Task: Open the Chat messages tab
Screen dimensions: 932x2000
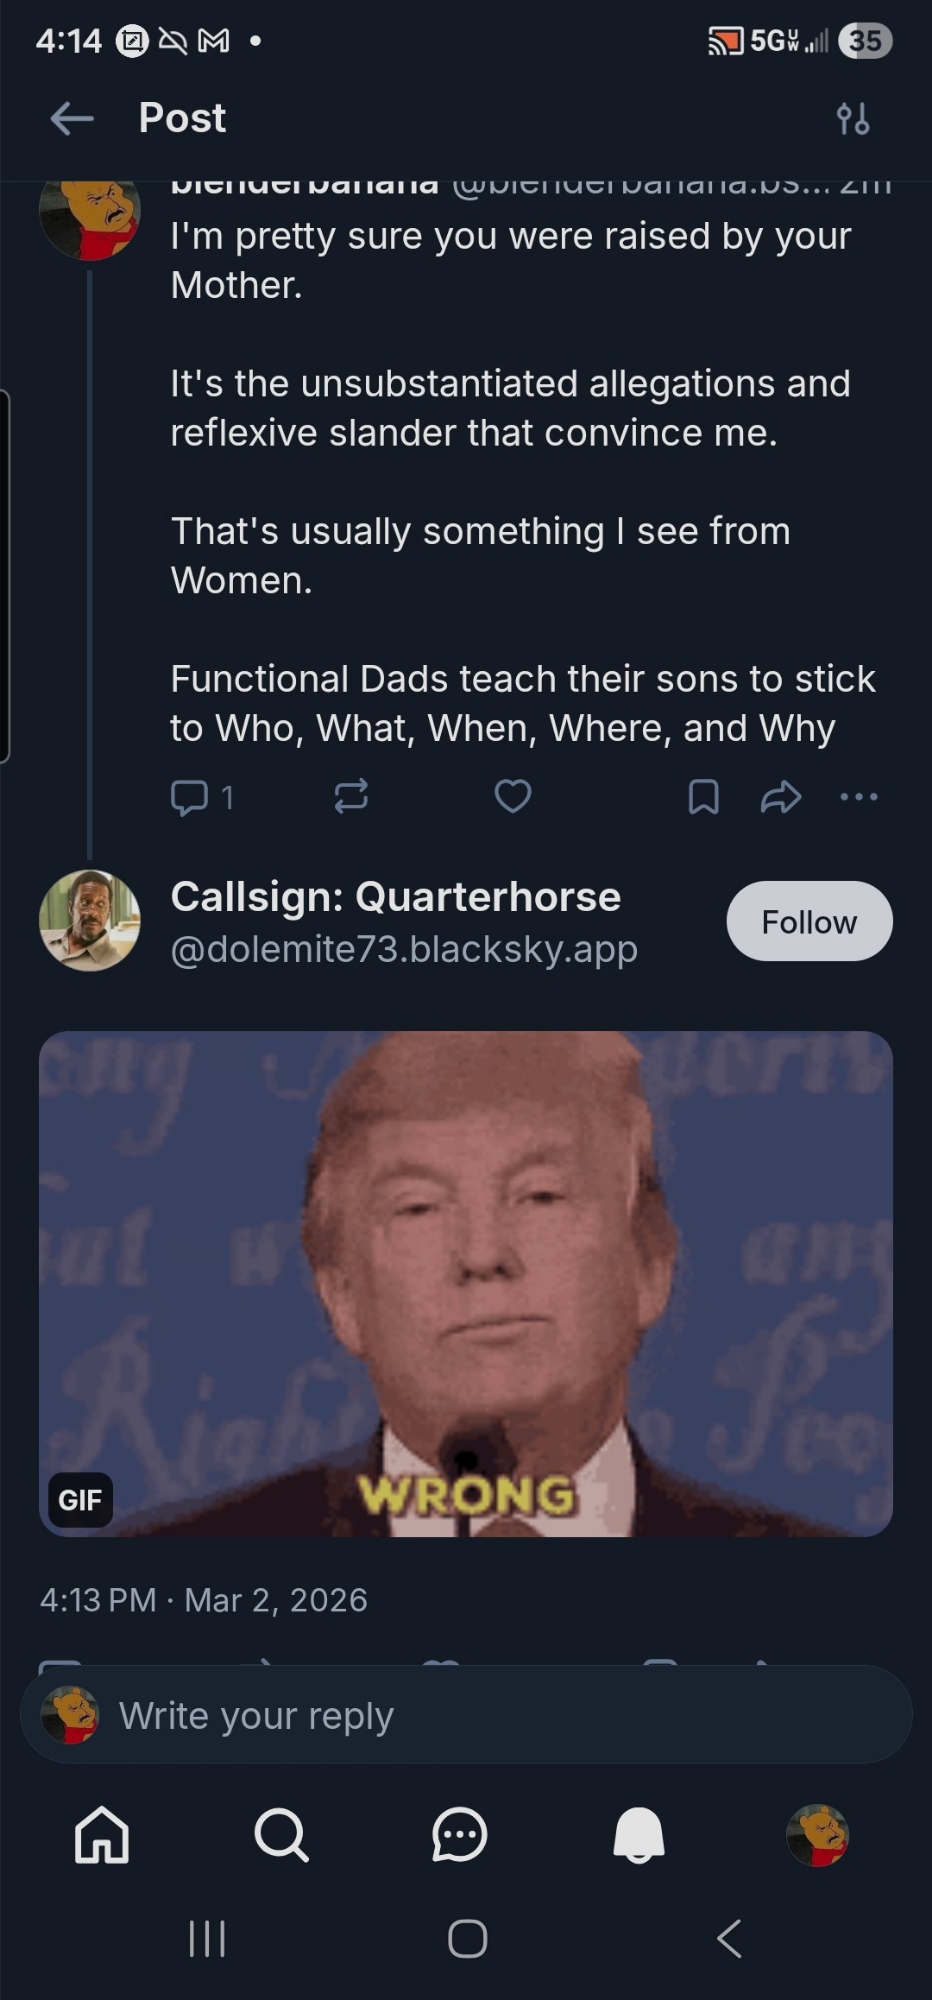Action: pyautogui.click(x=459, y=1835)
